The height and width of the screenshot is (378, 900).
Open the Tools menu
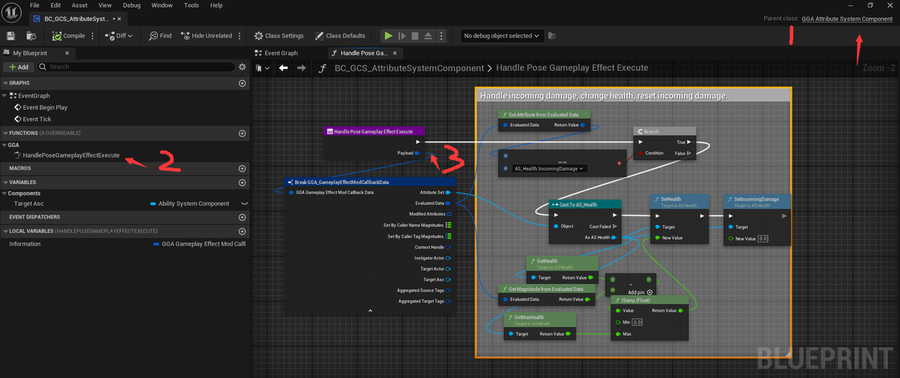point(191,5)
